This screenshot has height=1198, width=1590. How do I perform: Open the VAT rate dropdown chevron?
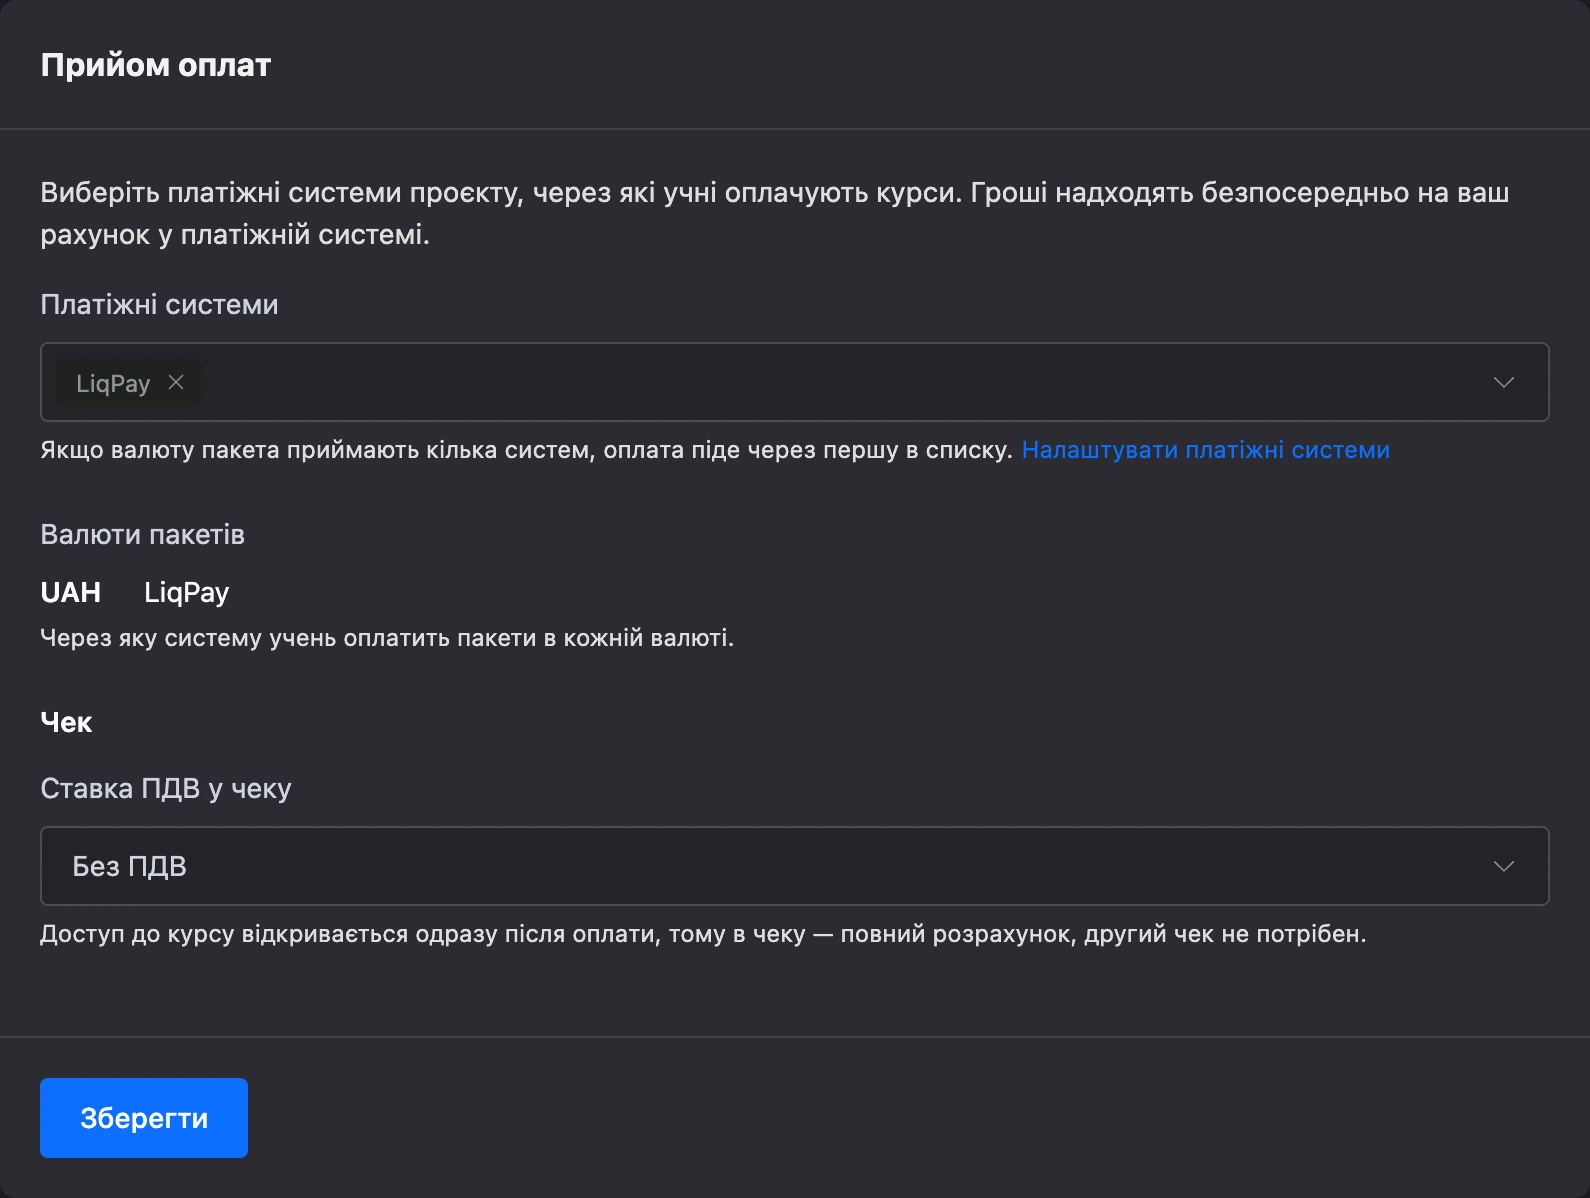(1503, 866)
